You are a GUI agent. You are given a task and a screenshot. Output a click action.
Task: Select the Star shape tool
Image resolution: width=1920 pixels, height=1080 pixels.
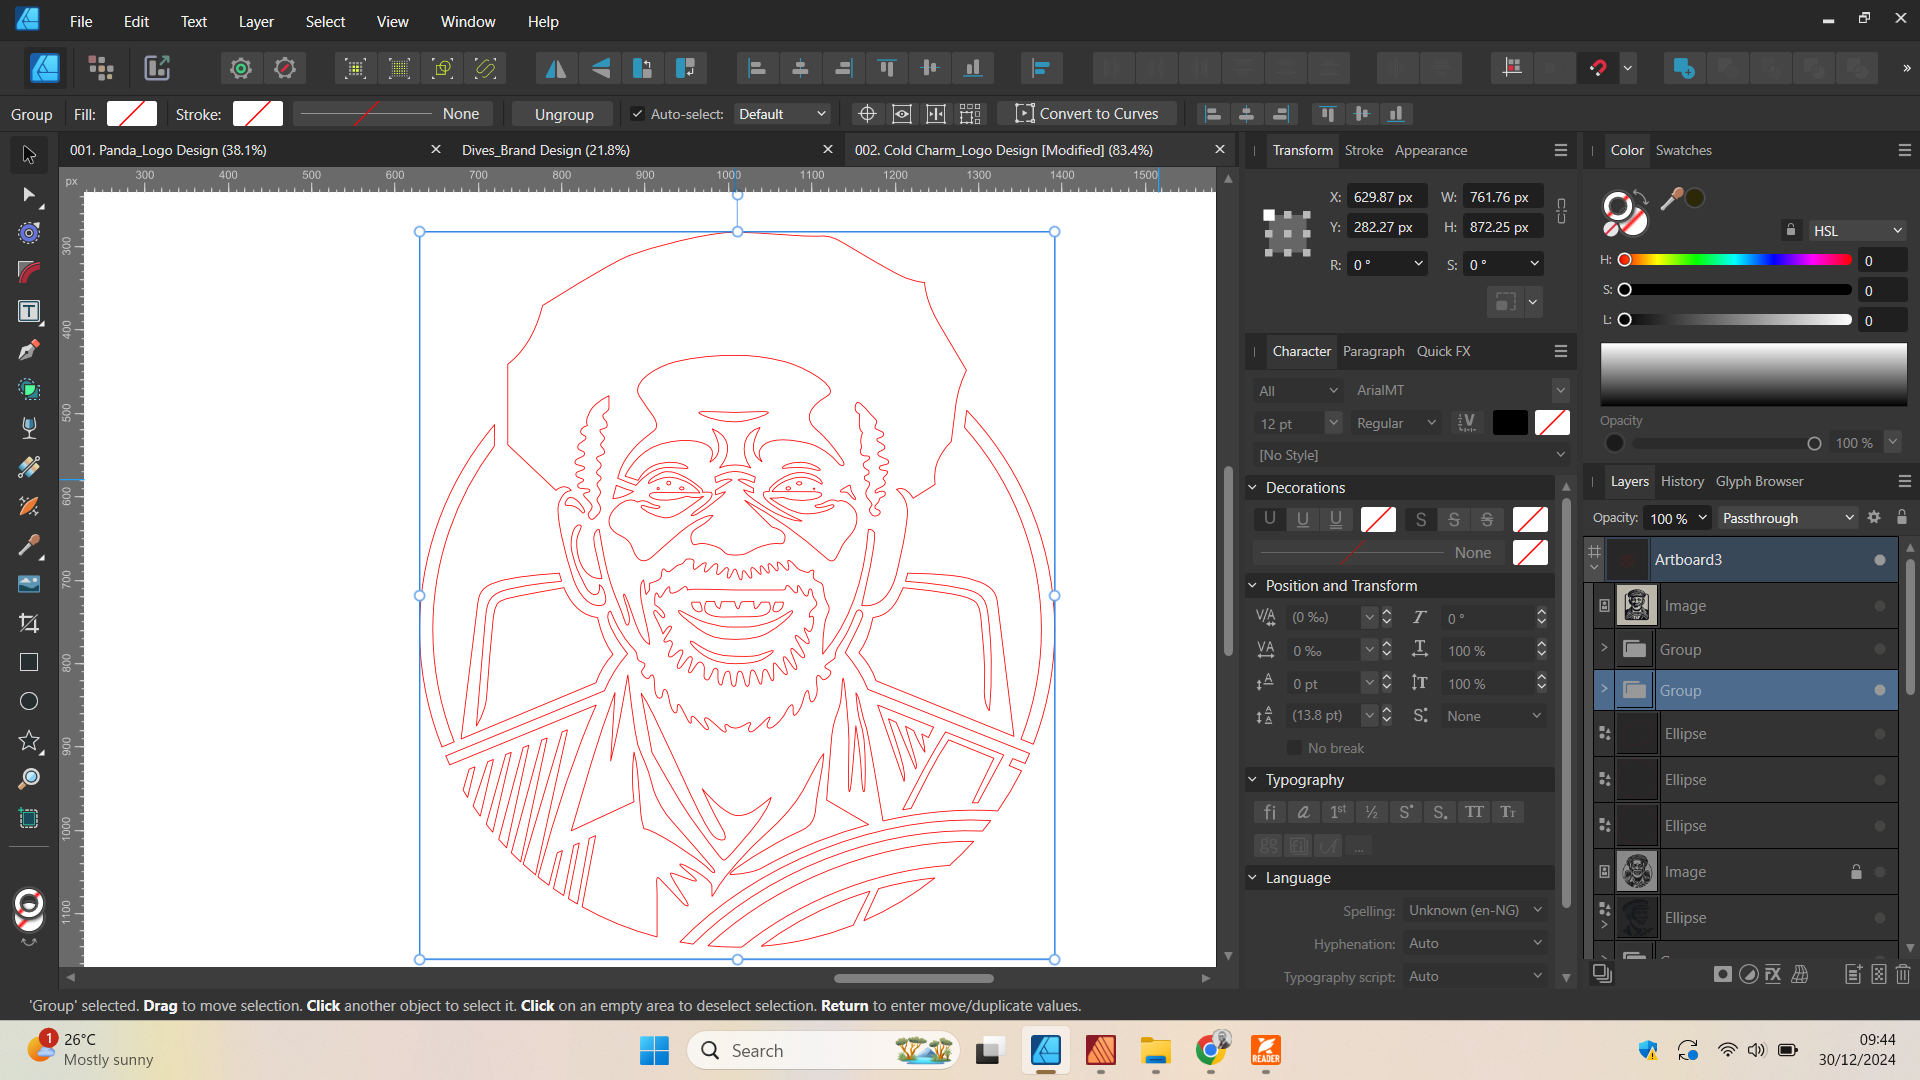[x=29, y=740]
